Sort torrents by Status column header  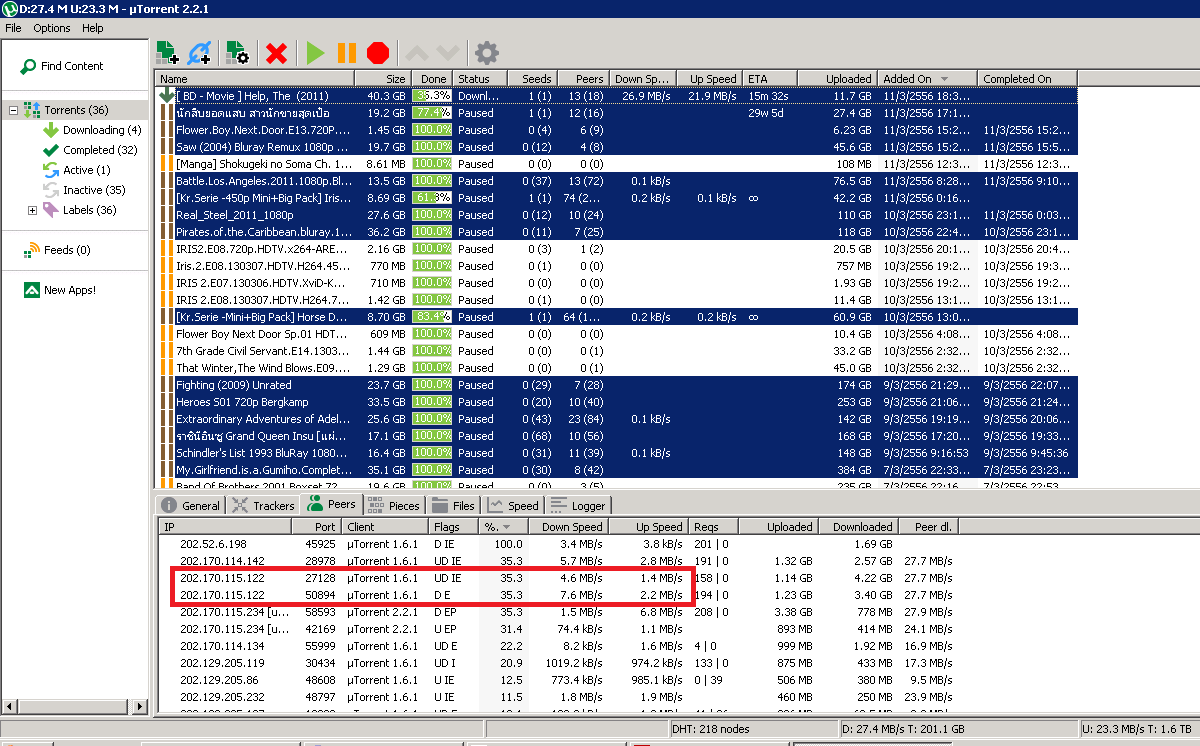click(480, 78)
